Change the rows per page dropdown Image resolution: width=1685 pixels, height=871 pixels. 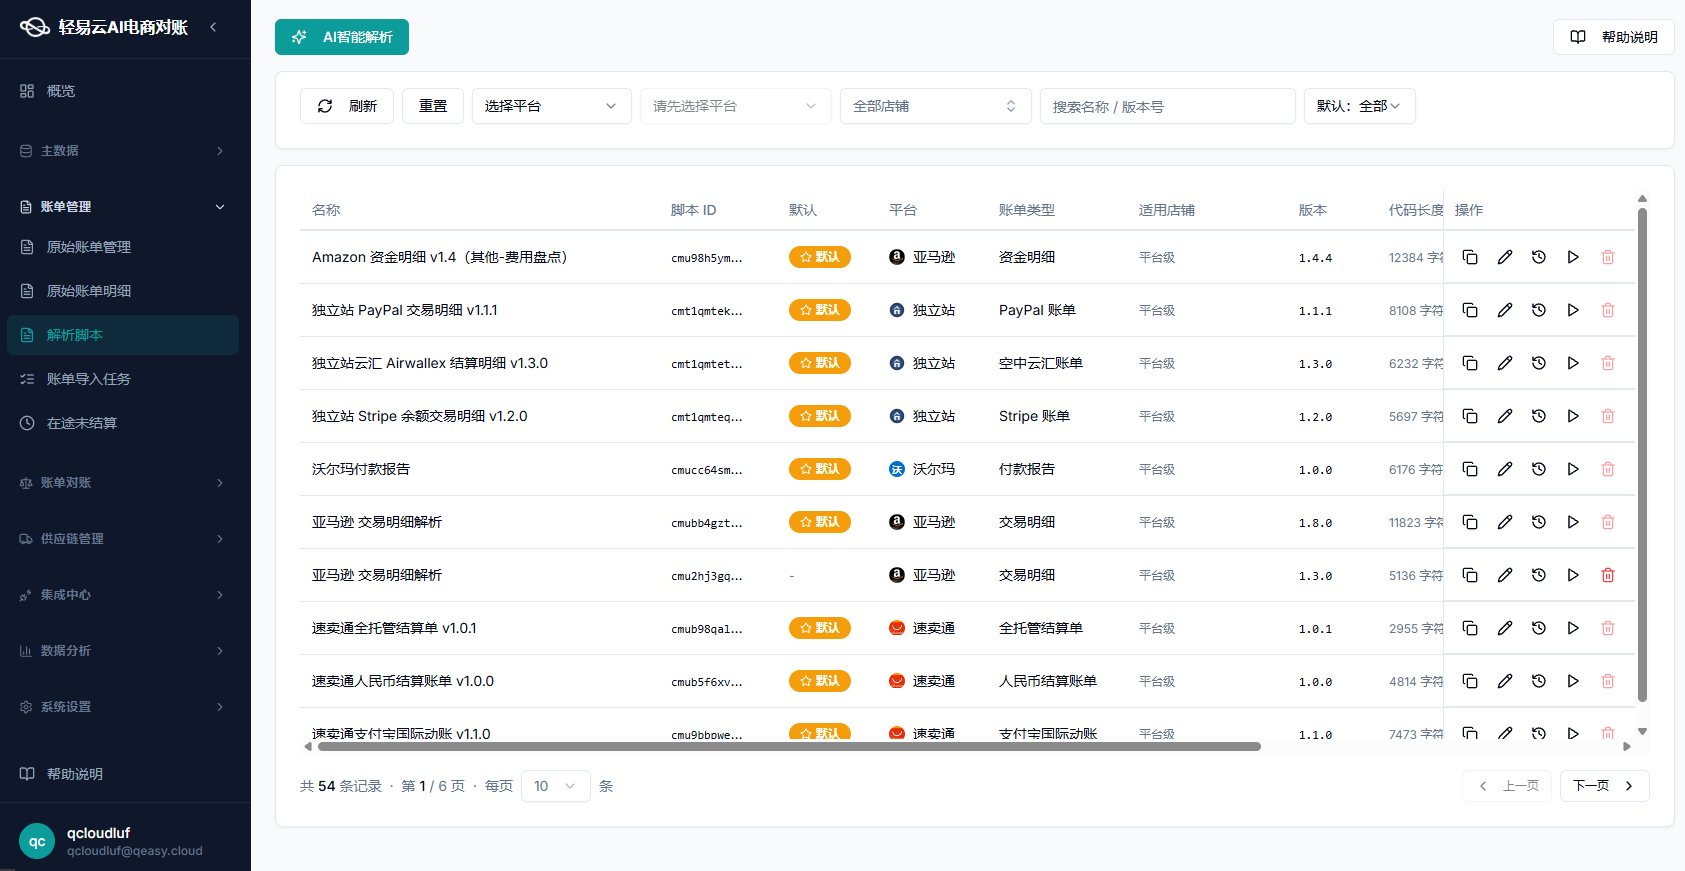pyautogui.click(x=555, y=786)
